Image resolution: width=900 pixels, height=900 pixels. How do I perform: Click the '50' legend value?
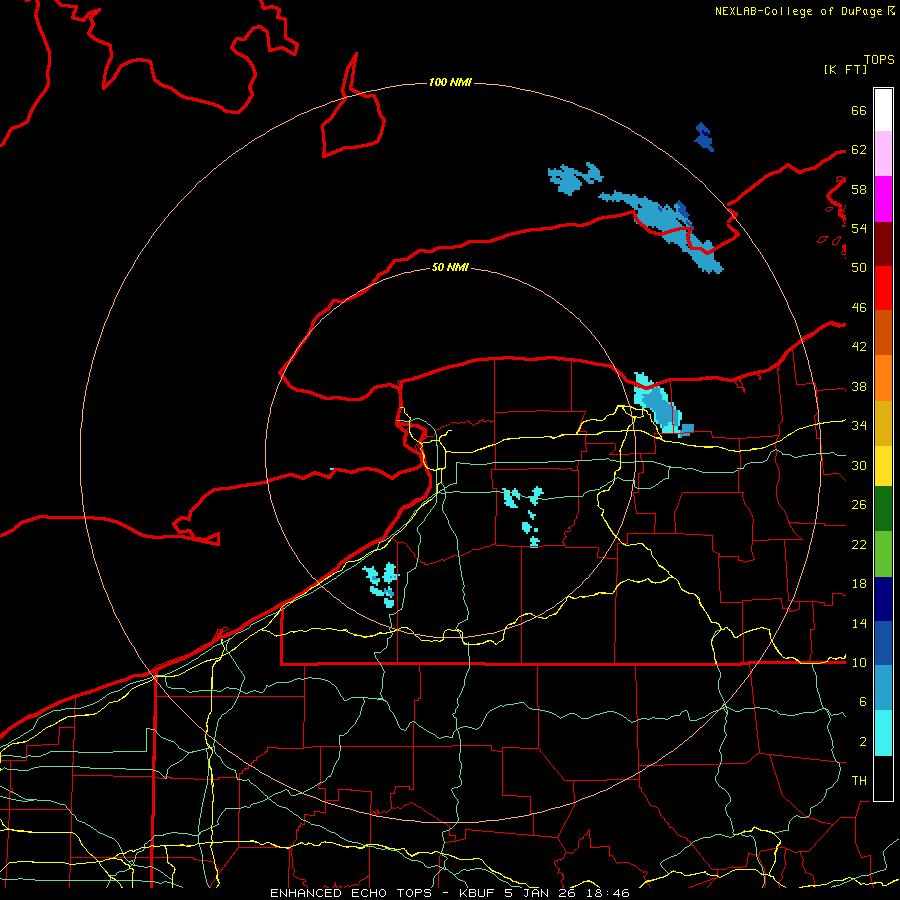tap(859, 267)
